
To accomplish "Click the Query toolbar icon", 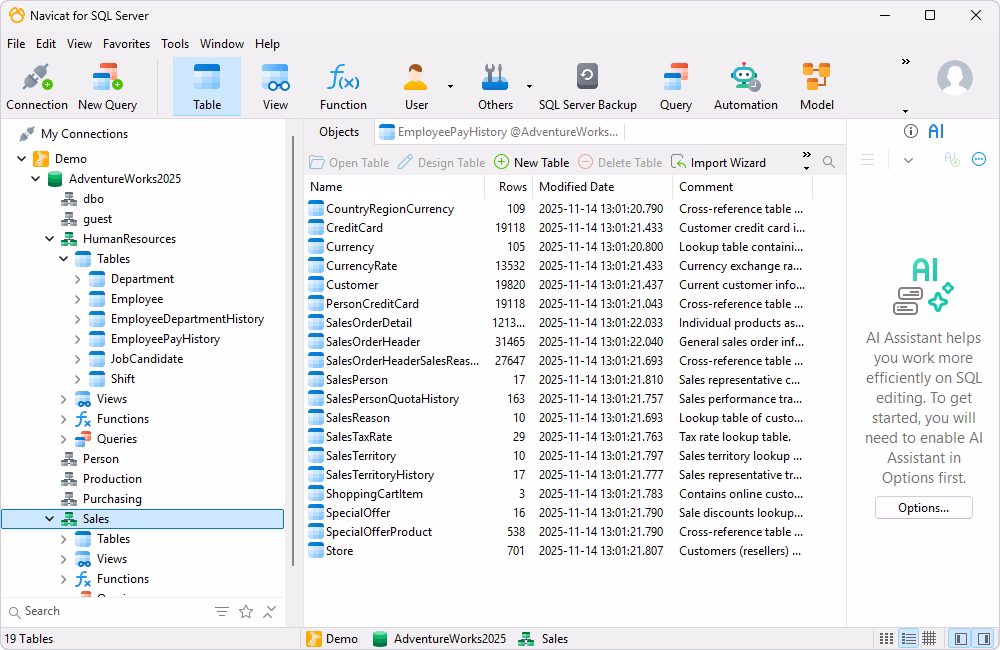I will click(675, 87).
